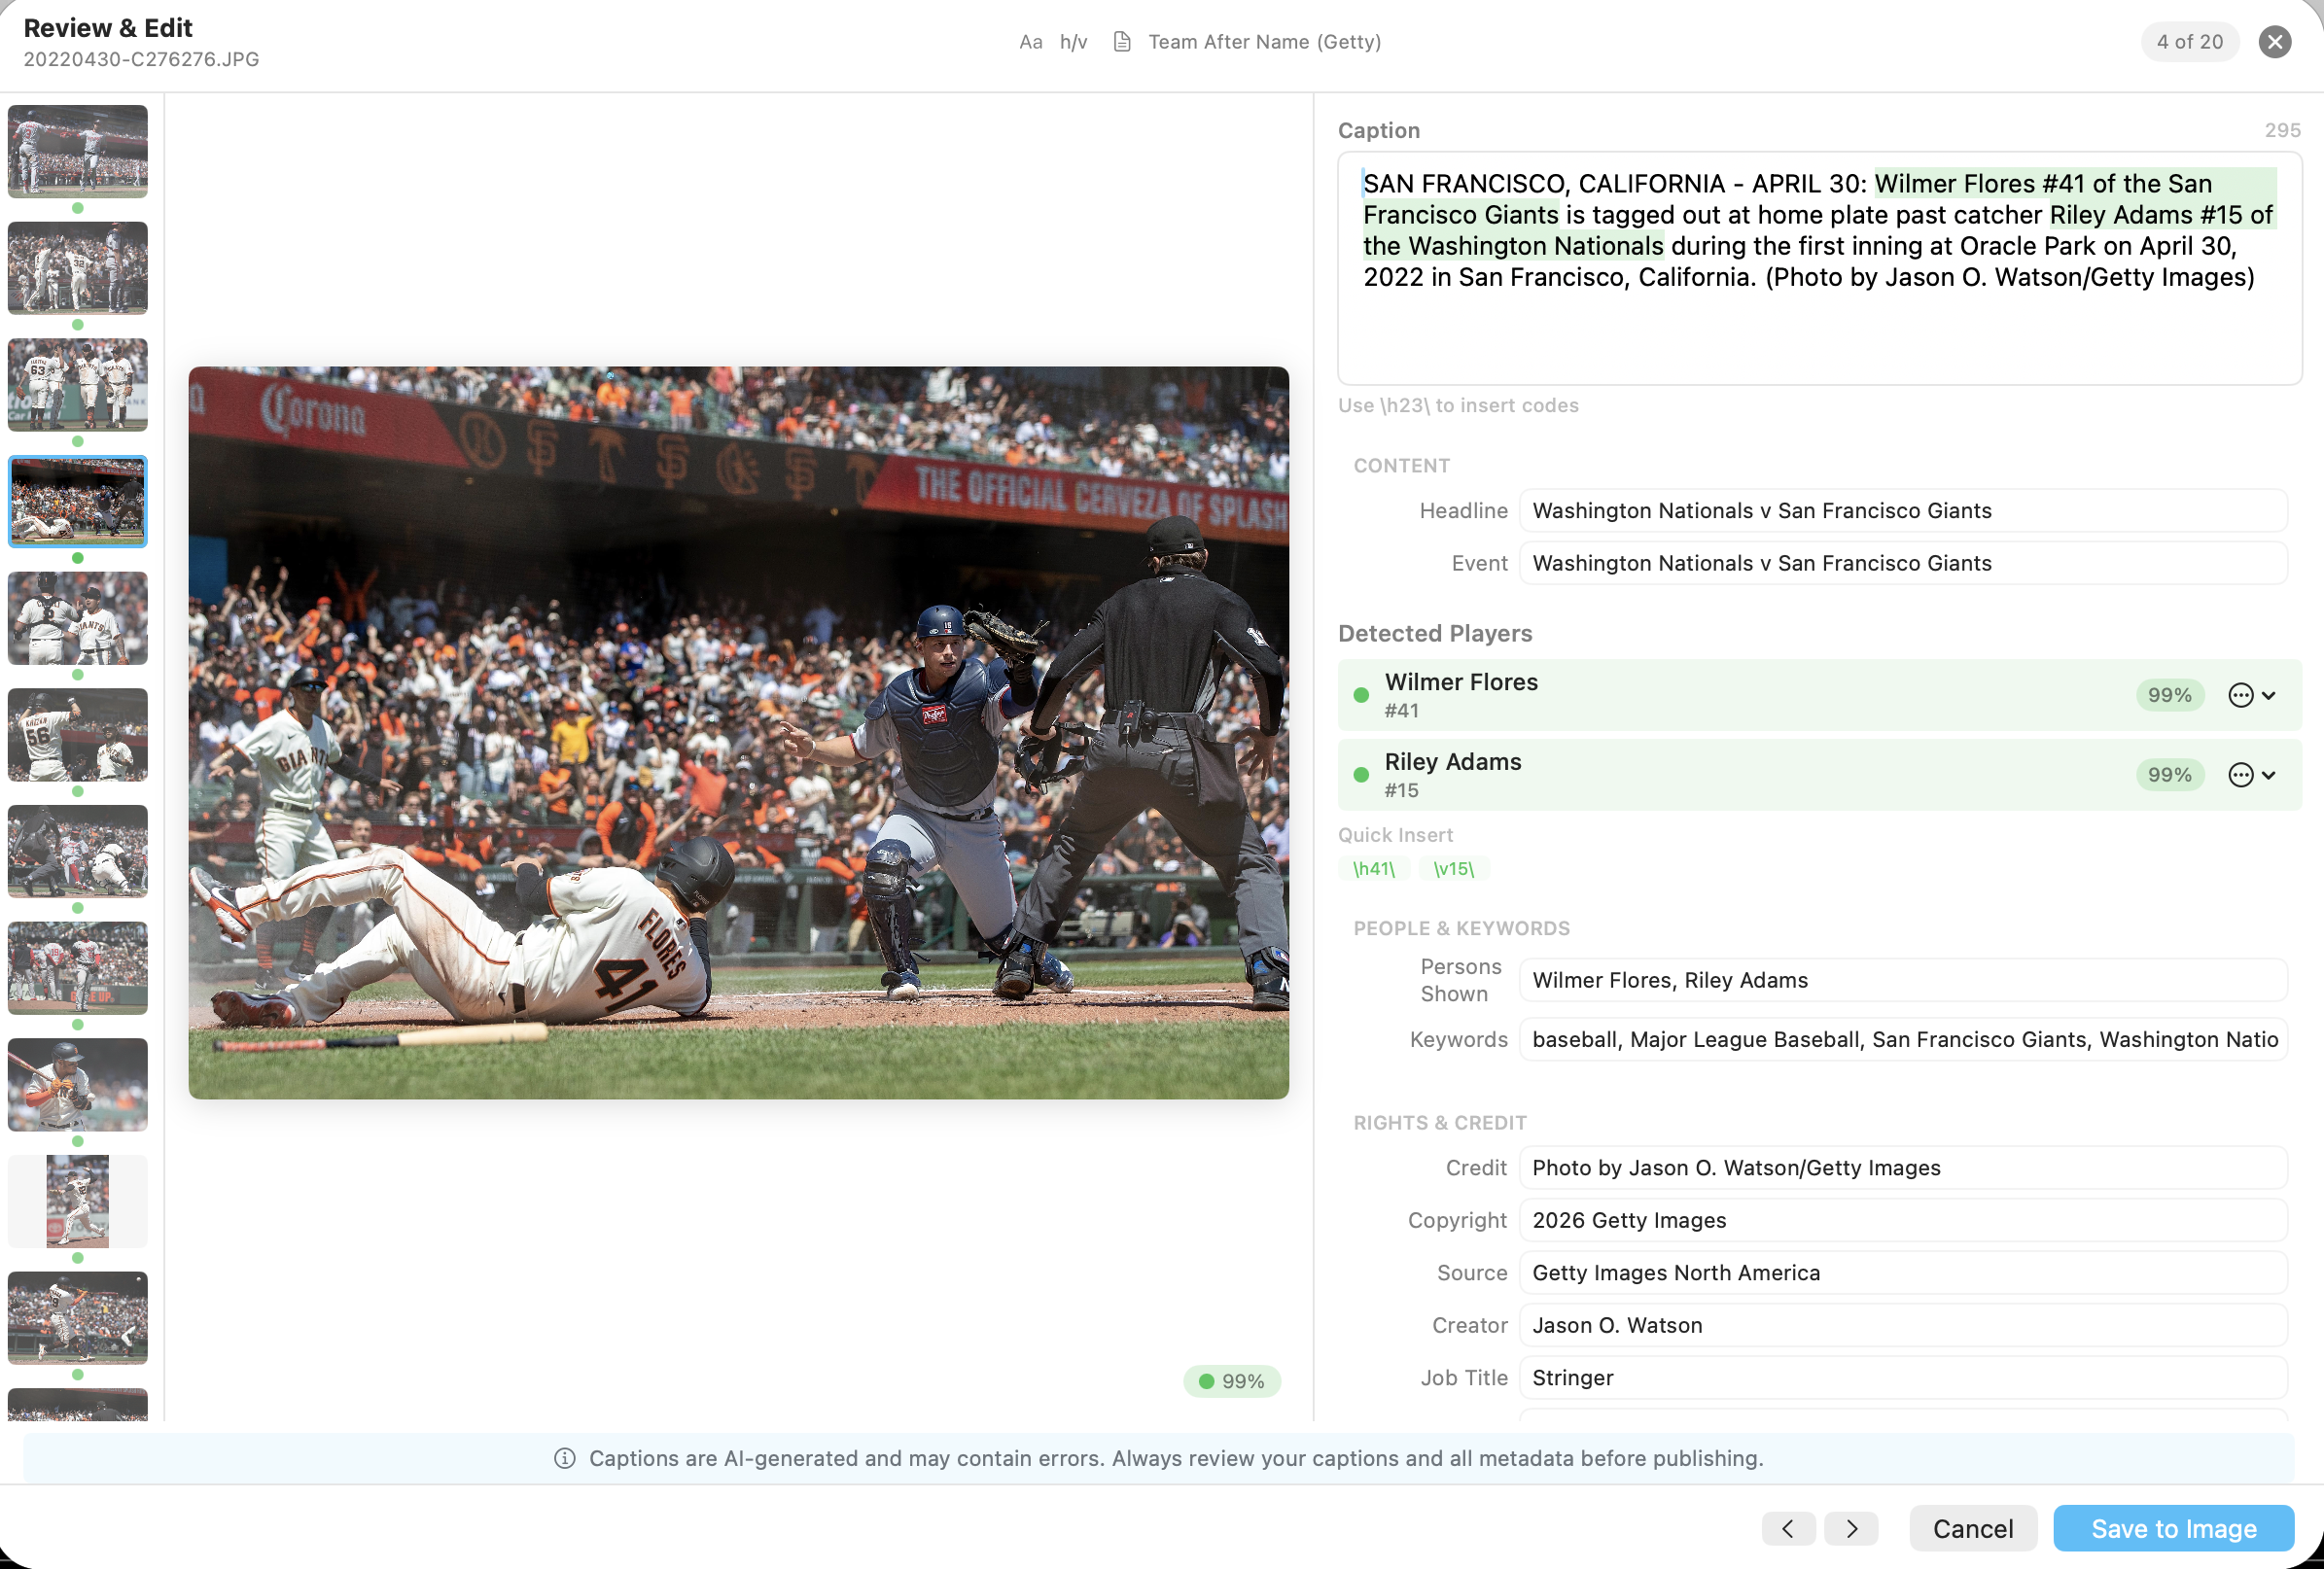The width and height of the screenshot is (2324, 1569).
Task: Click the previous image arrow
Action: 1788,1528
